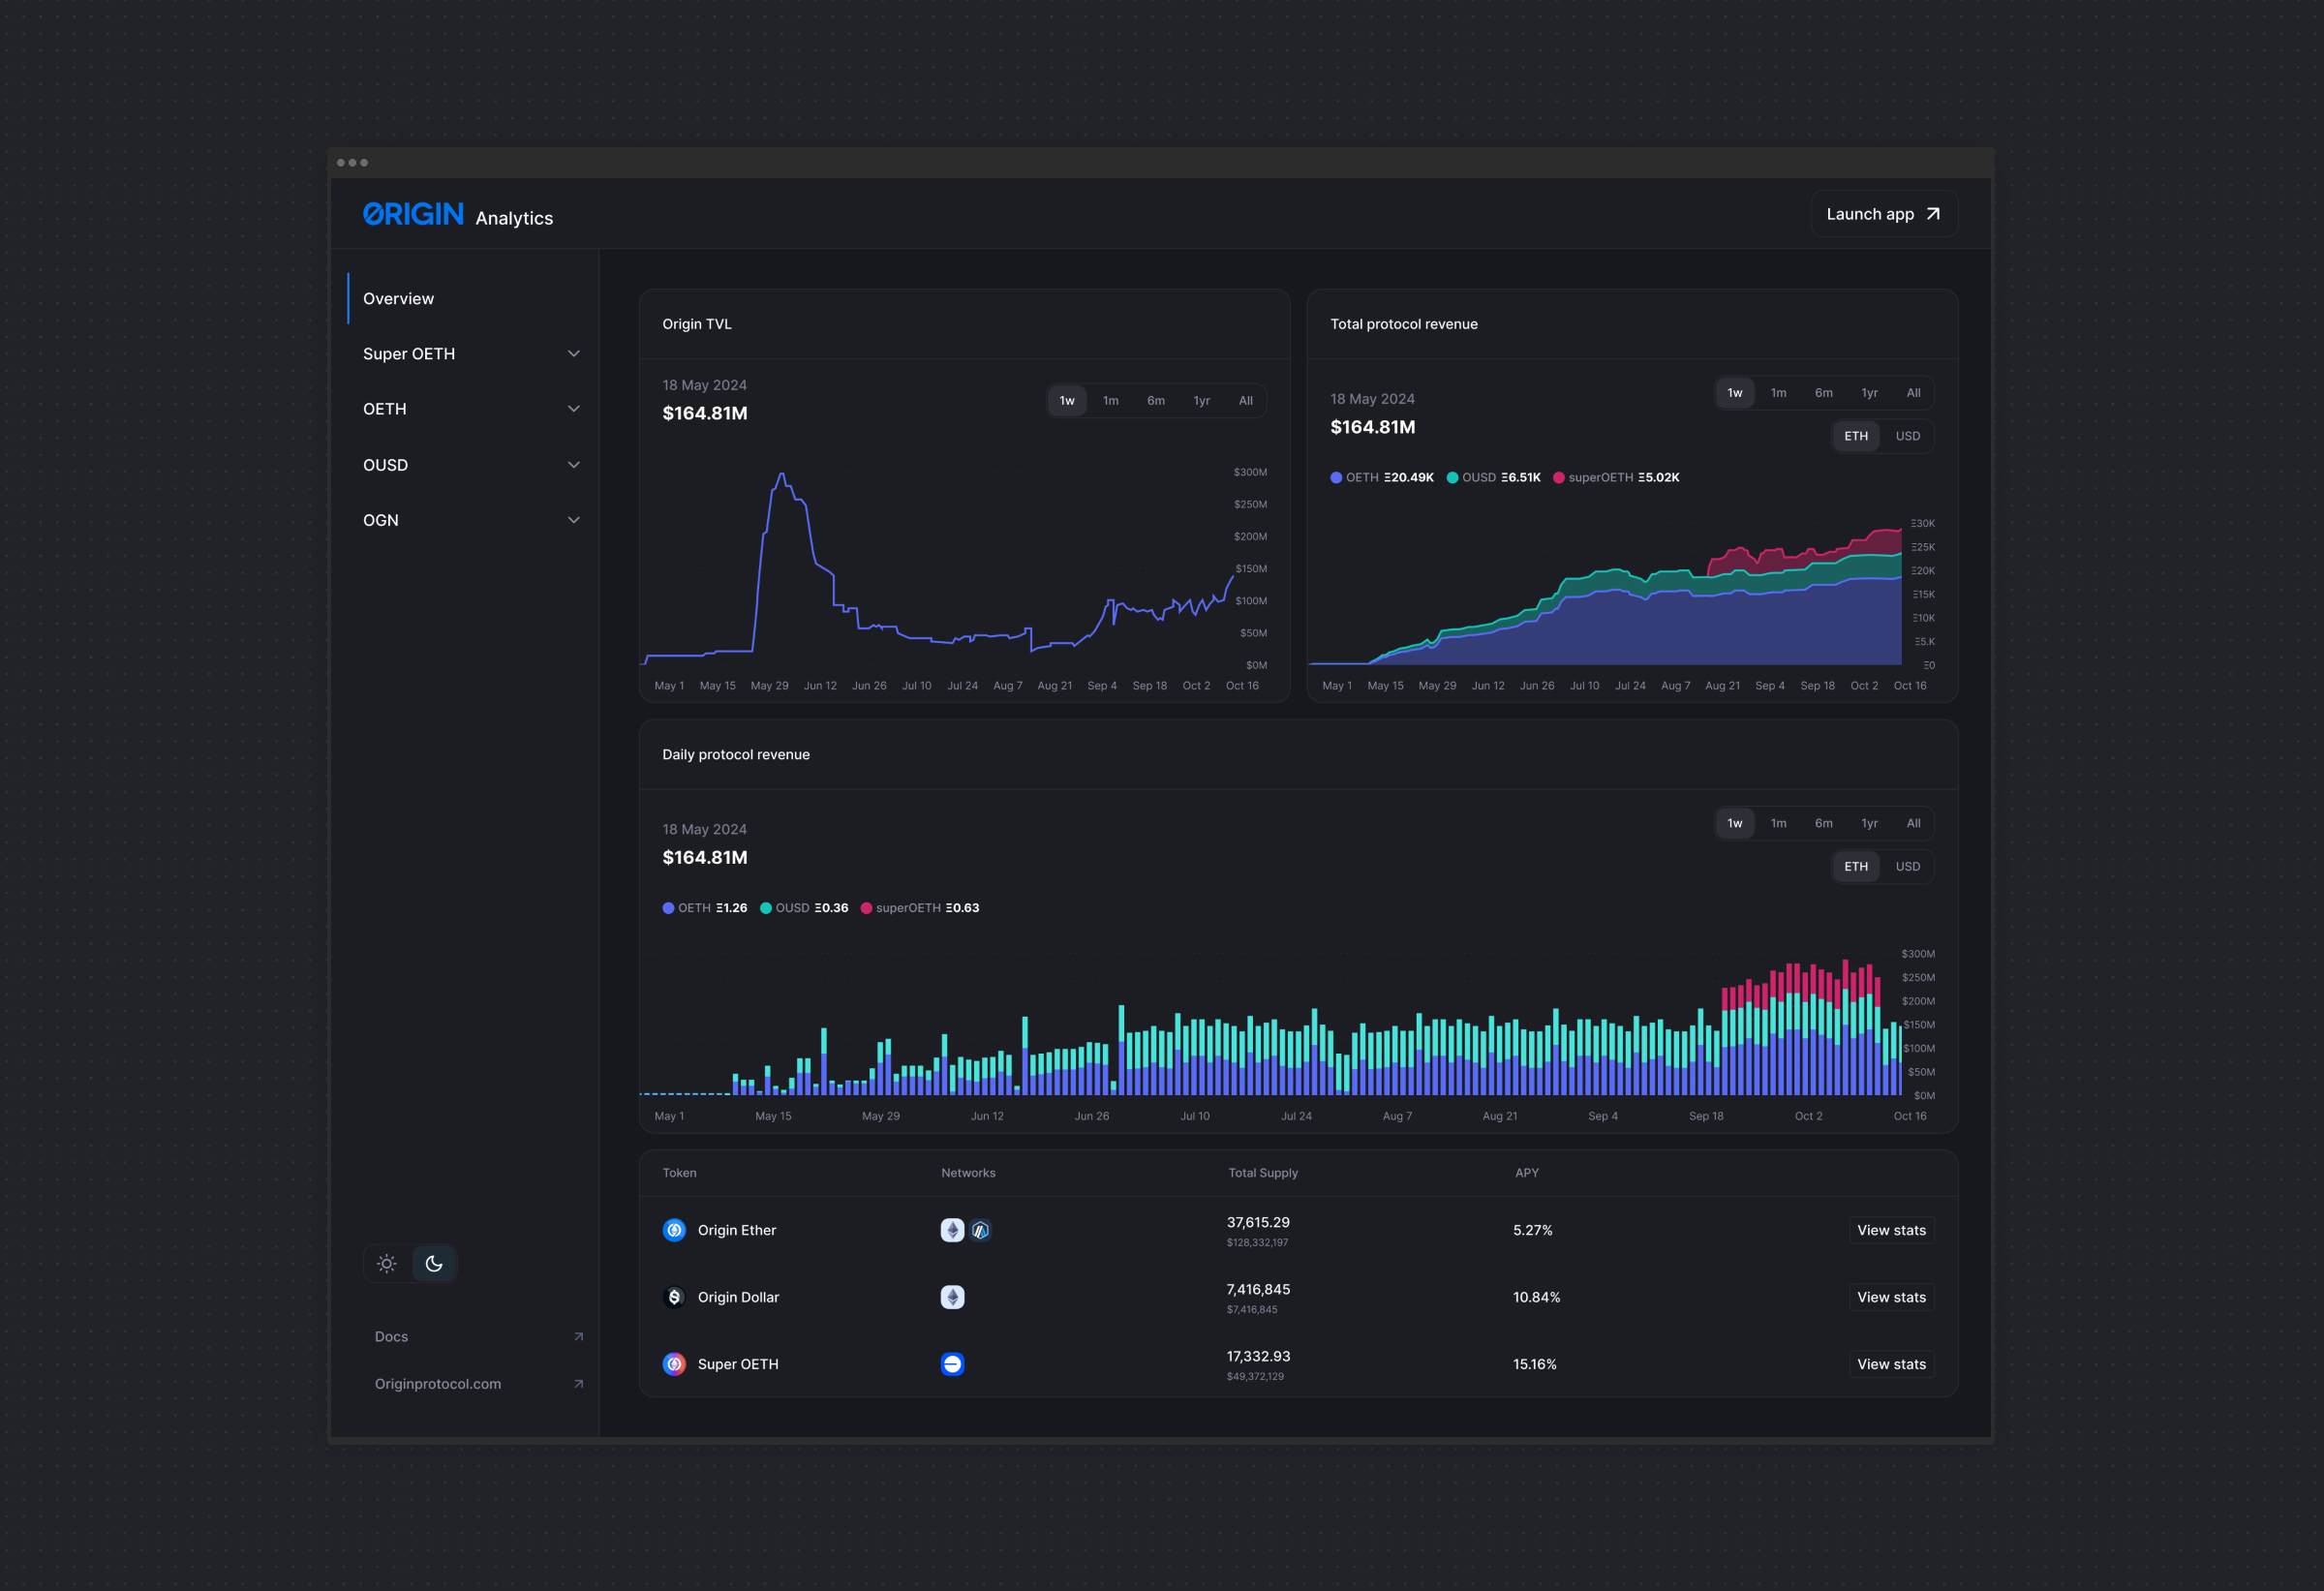This screenshot has width=2324, height=1591.
Task: Select USD in Total protocol revenue
Action: tap(1907, 436)
